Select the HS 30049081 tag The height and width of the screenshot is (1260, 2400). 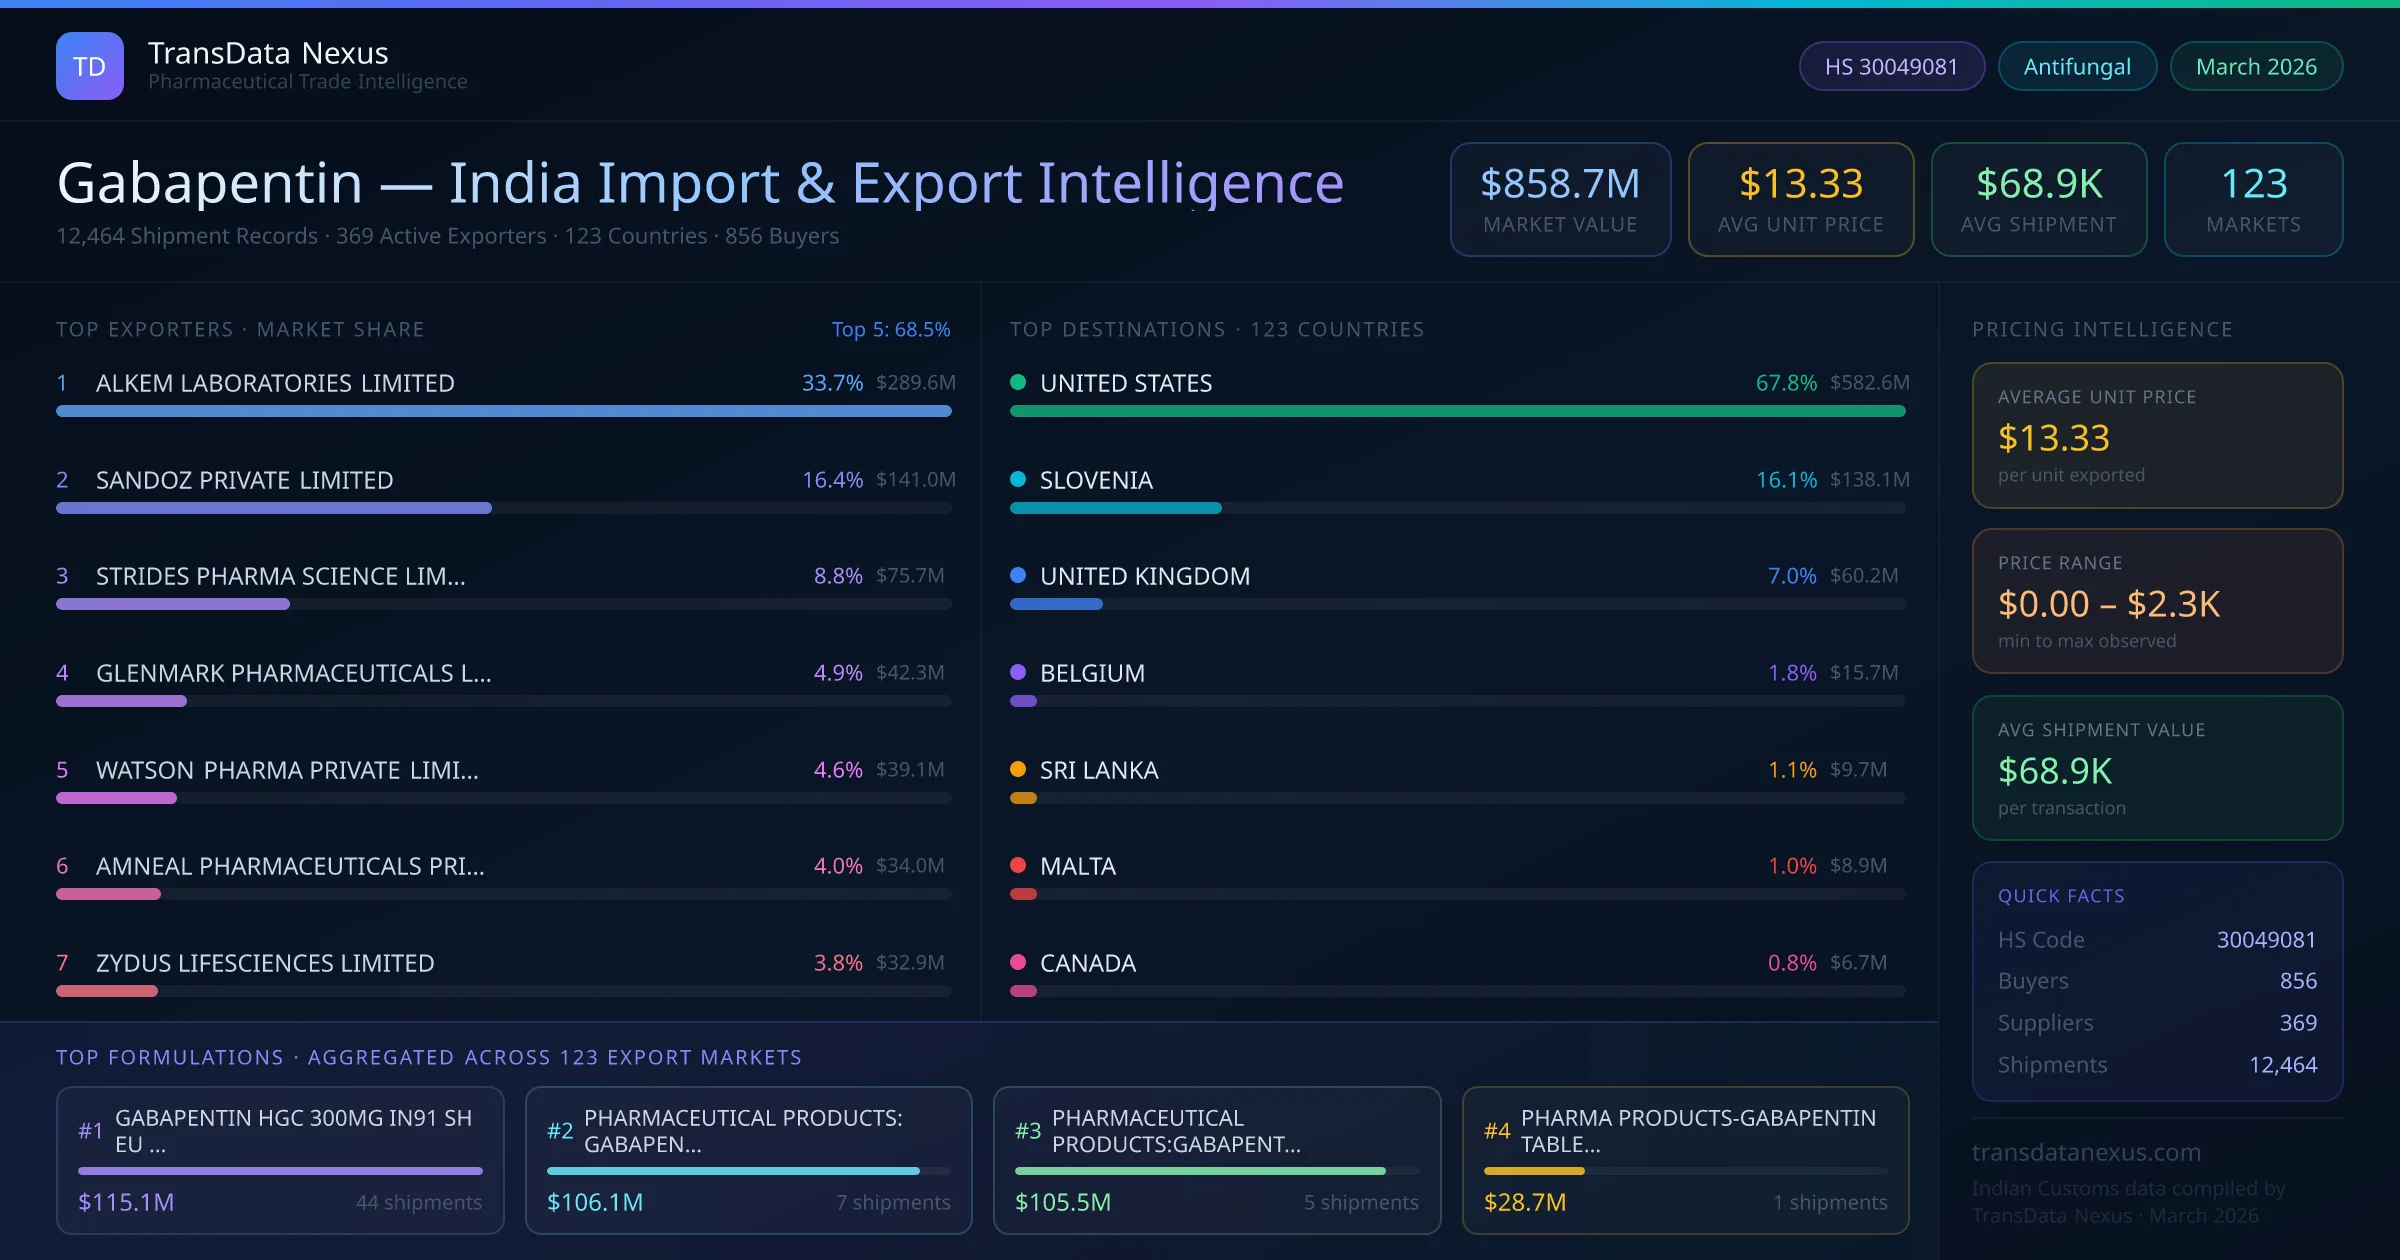[1891, 66]
